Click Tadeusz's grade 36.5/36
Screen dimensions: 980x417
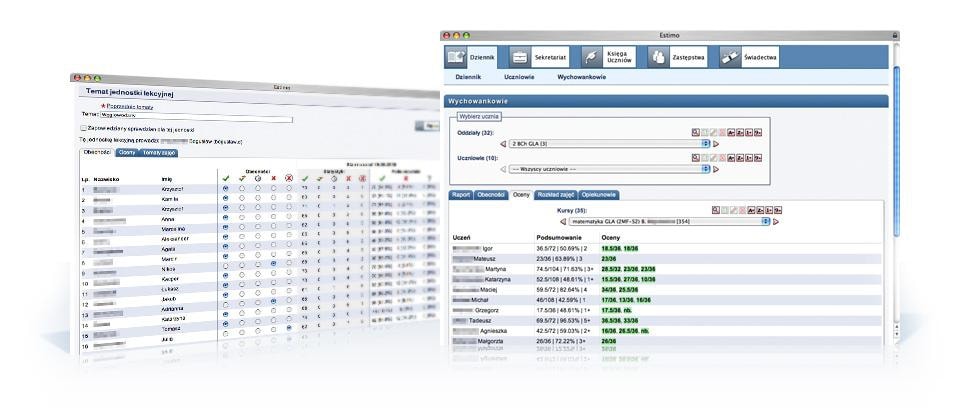[611, 320]
